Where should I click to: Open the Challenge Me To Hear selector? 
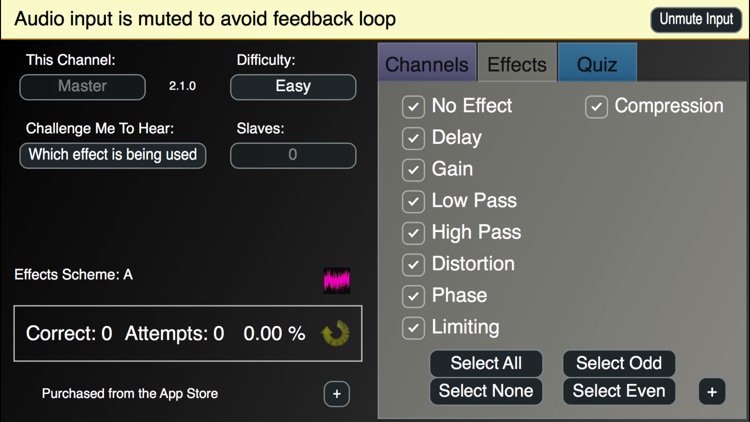(113, 155)
